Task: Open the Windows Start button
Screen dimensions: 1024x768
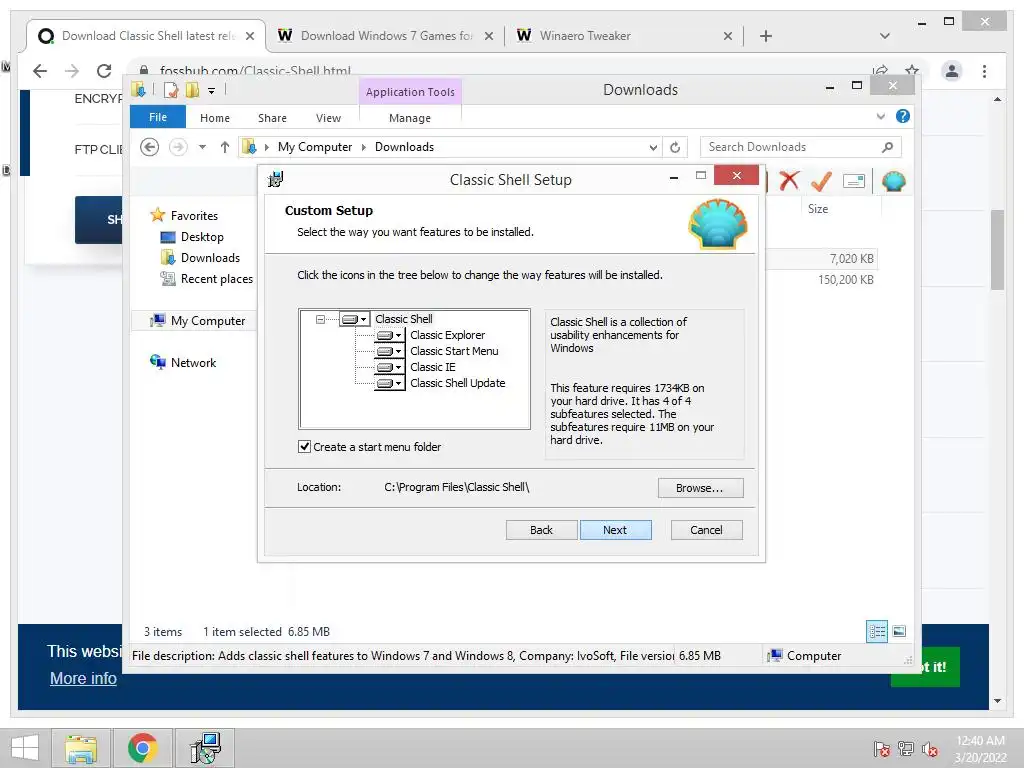Action: tap(25, 748)
